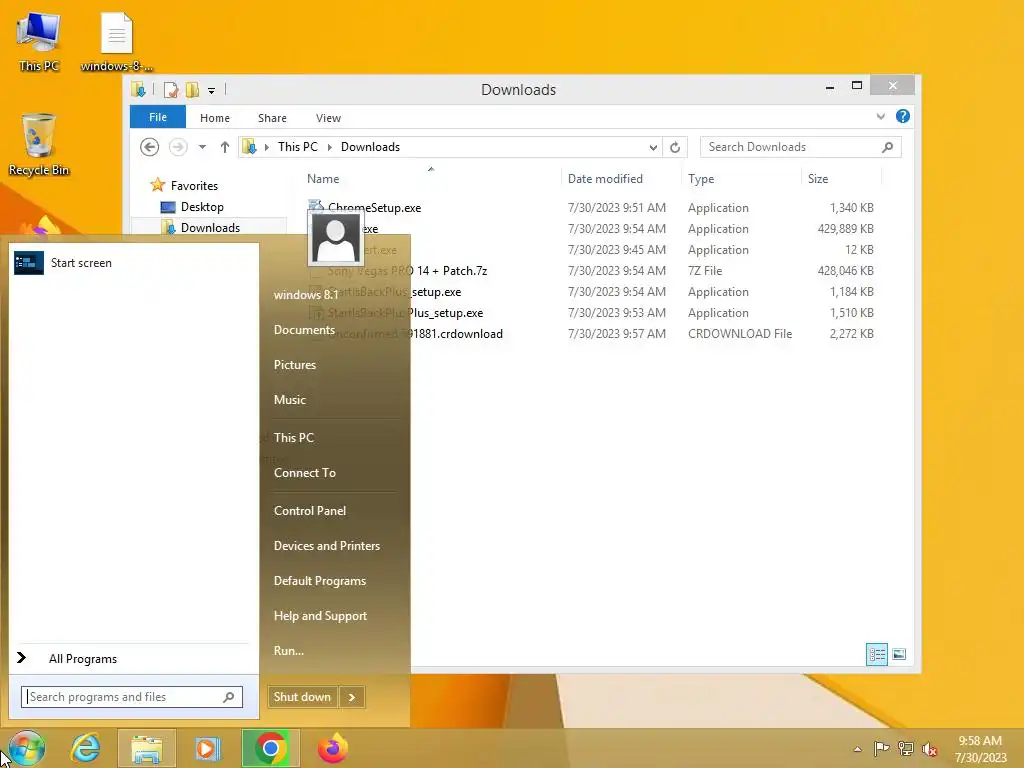This screenshot has width=1024, height=768.
Task: Open Help and Support from Start menu
Action: pyautogui.click(x=320, y=616)
